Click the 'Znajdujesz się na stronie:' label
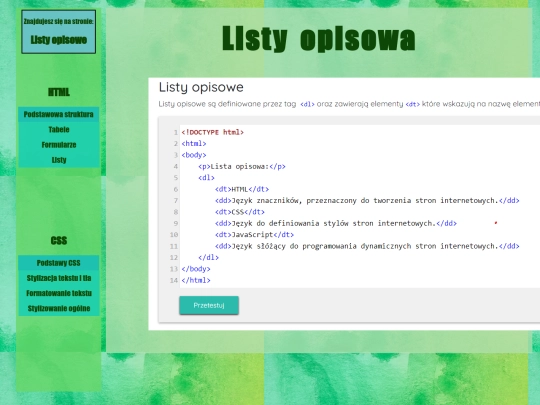540x405 pixels. [x=59, y=21]
